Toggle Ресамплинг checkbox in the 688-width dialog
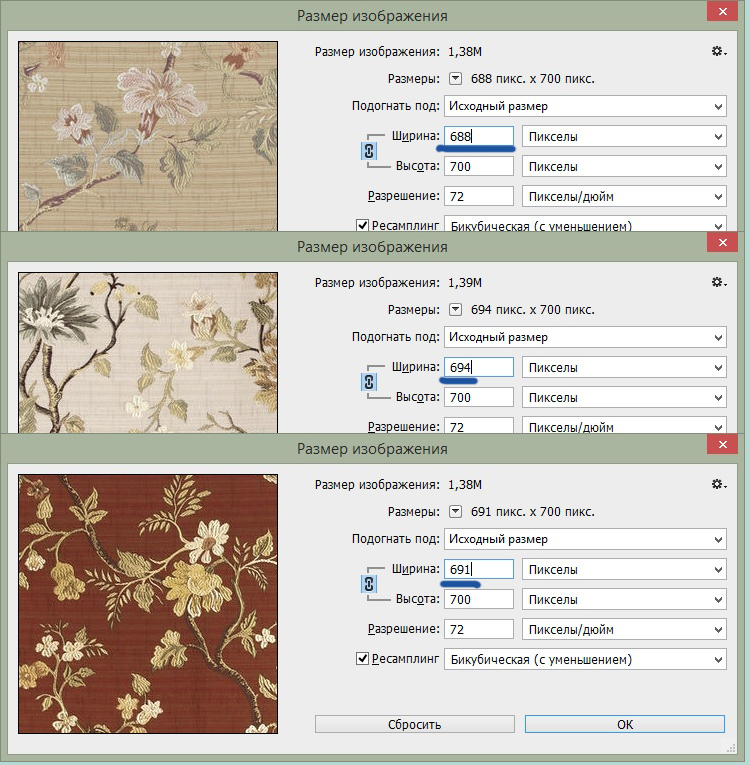This screenshot has height=765, width=750. [364, 226]
